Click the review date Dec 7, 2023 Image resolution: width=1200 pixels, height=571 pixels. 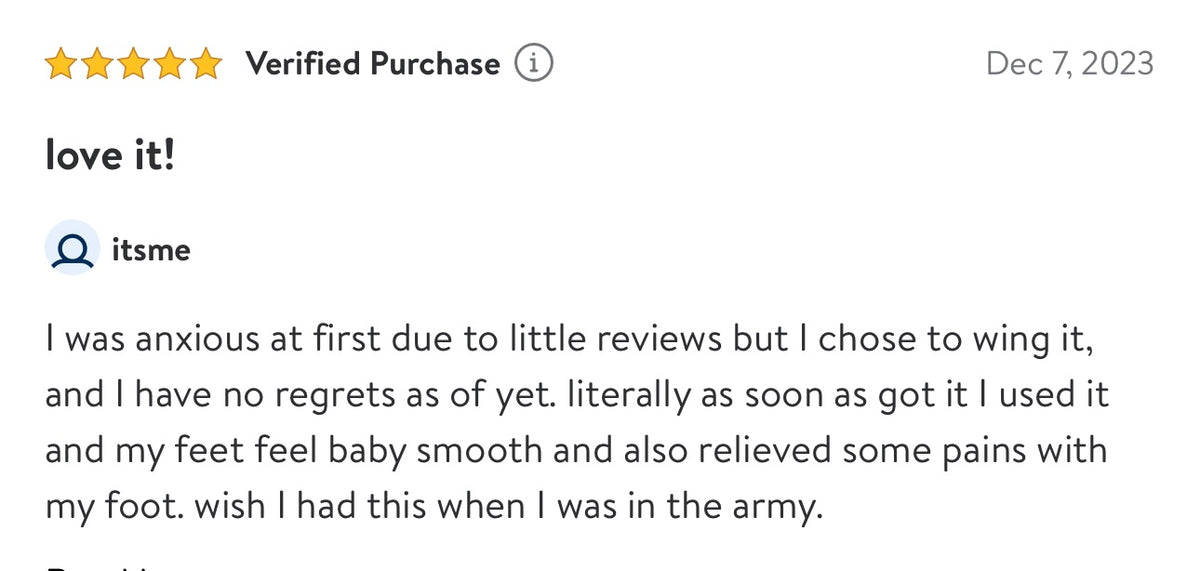pos(1069,65)
